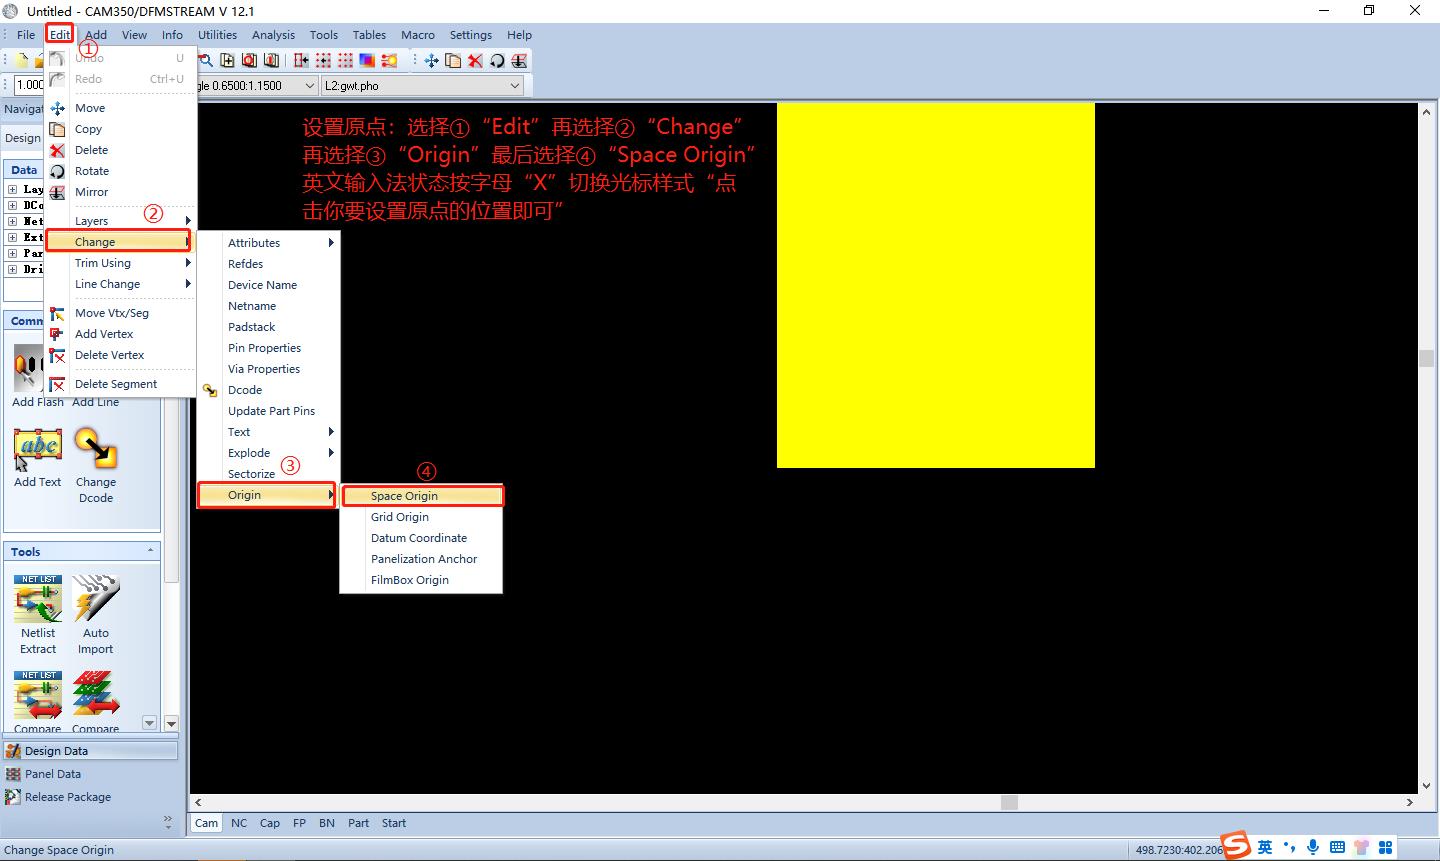Open the Utilities menu

(218, 34)
